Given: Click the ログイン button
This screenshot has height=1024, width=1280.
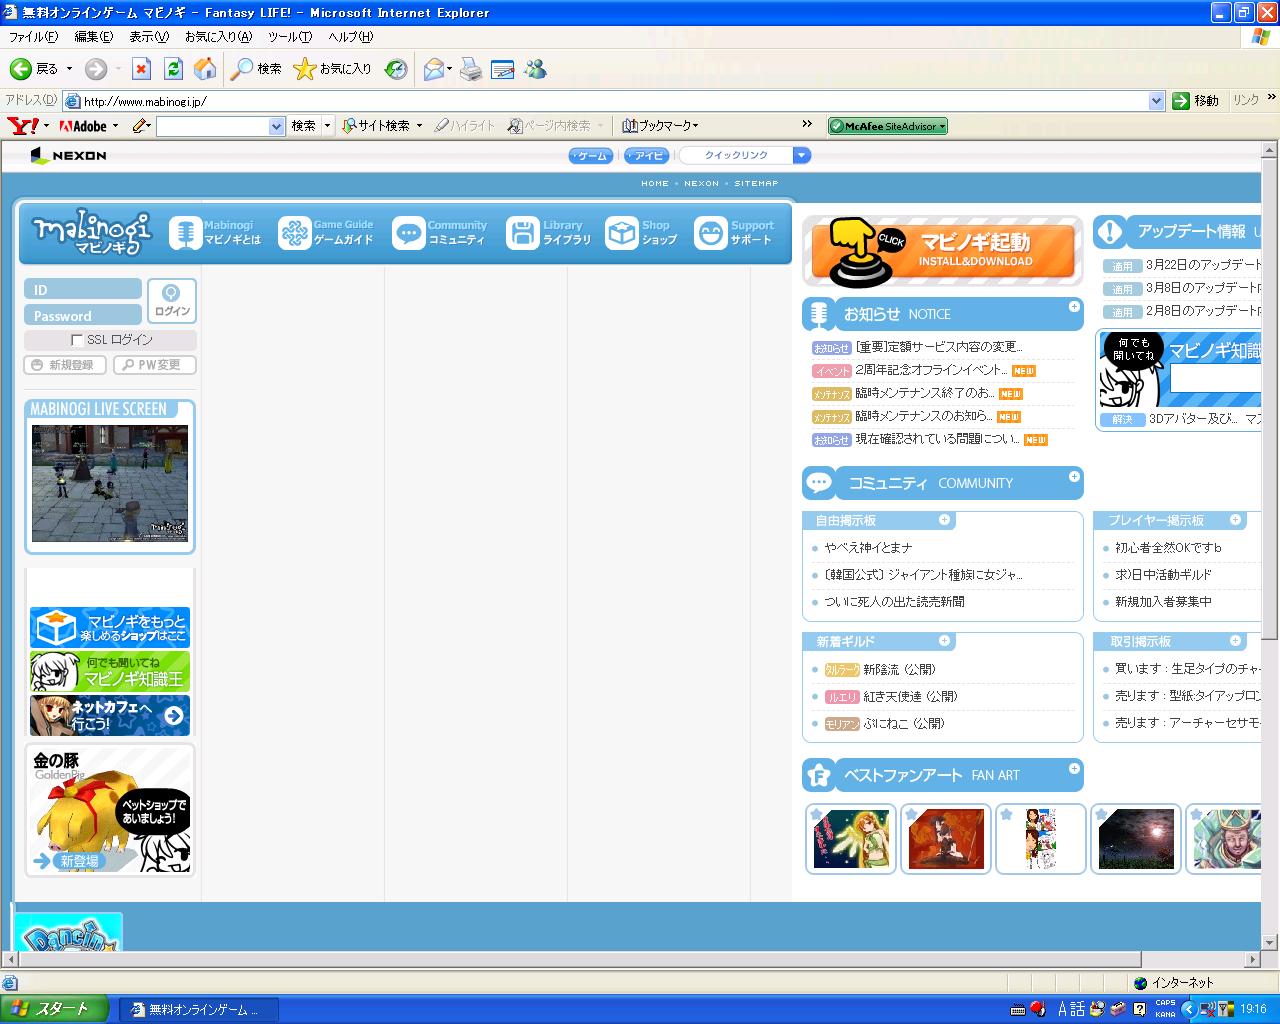Looking at the screenshot, I should tap(172, 300).
